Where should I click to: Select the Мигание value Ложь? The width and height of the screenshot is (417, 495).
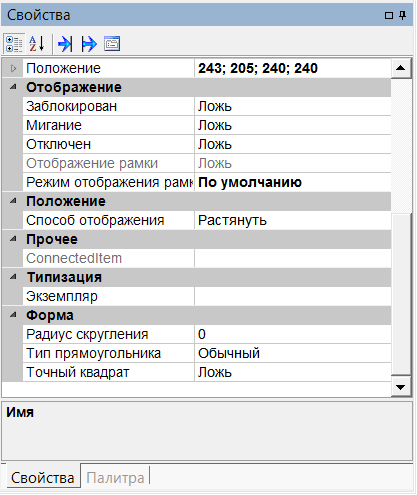(292, 125)
